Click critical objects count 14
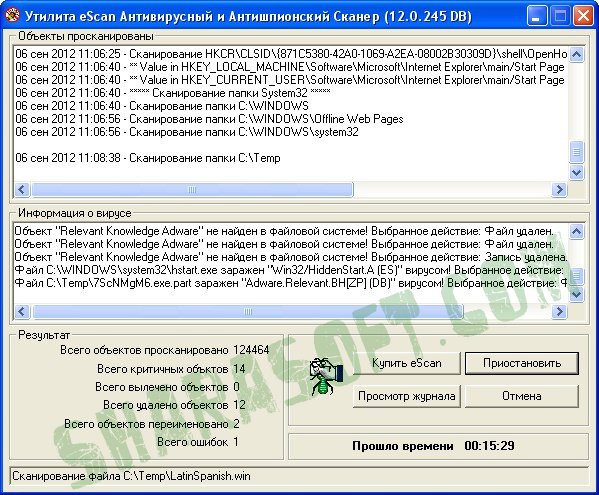Viewport: 599px width, 495px height. pyautogui.click(x=239, y=369)
